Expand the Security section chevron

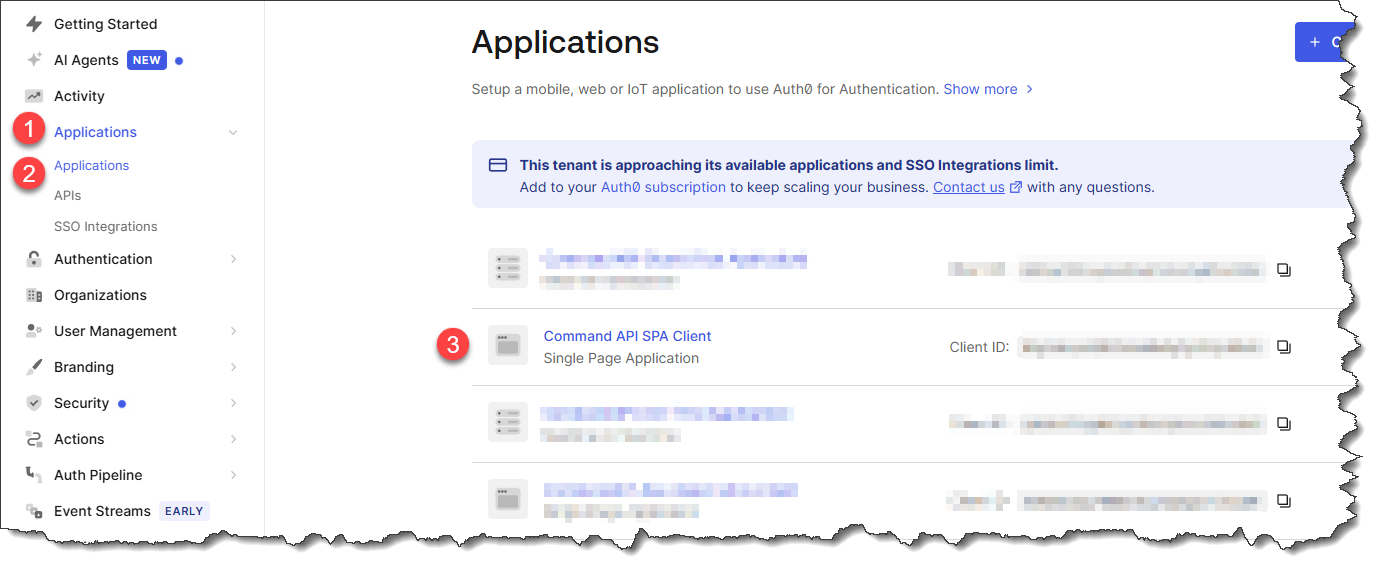(x=233, y=403)
